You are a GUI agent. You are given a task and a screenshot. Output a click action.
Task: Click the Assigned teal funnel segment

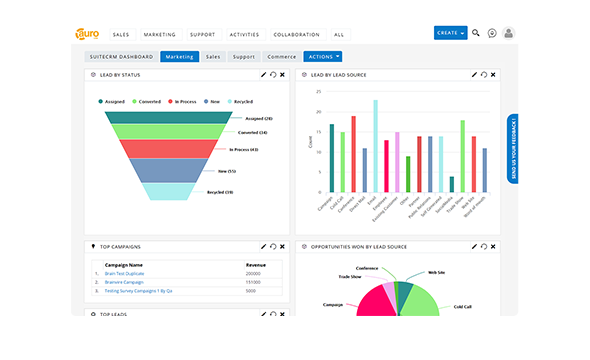(x=168, y=117)
